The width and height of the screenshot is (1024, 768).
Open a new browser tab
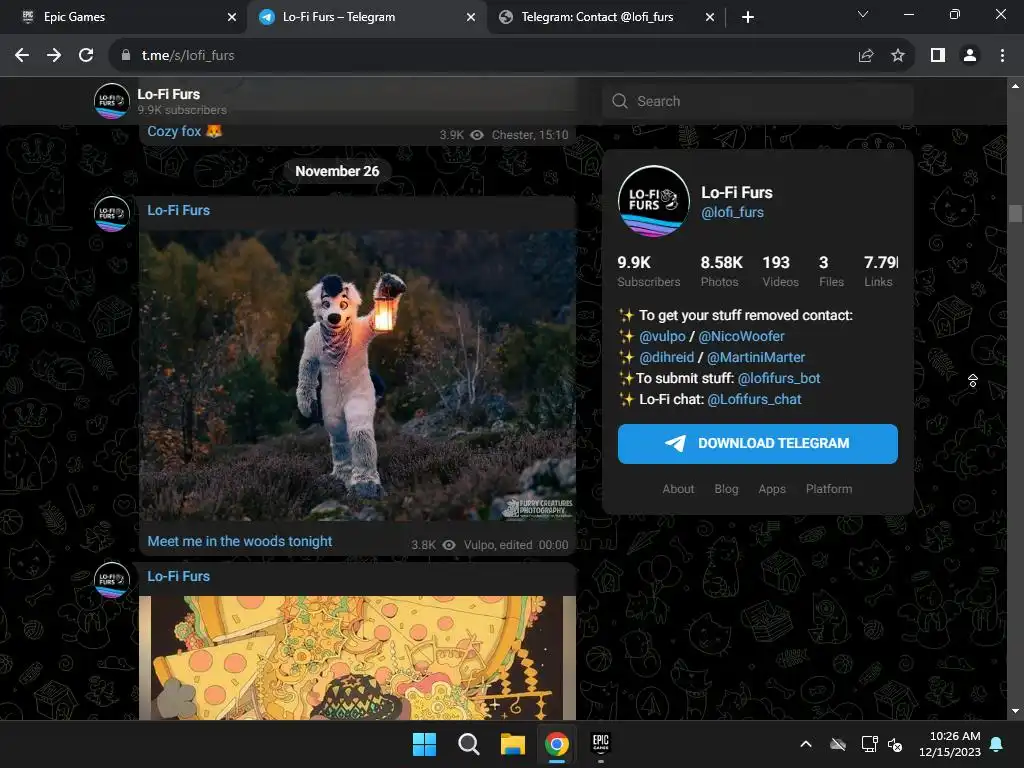[x=748, y=17]
